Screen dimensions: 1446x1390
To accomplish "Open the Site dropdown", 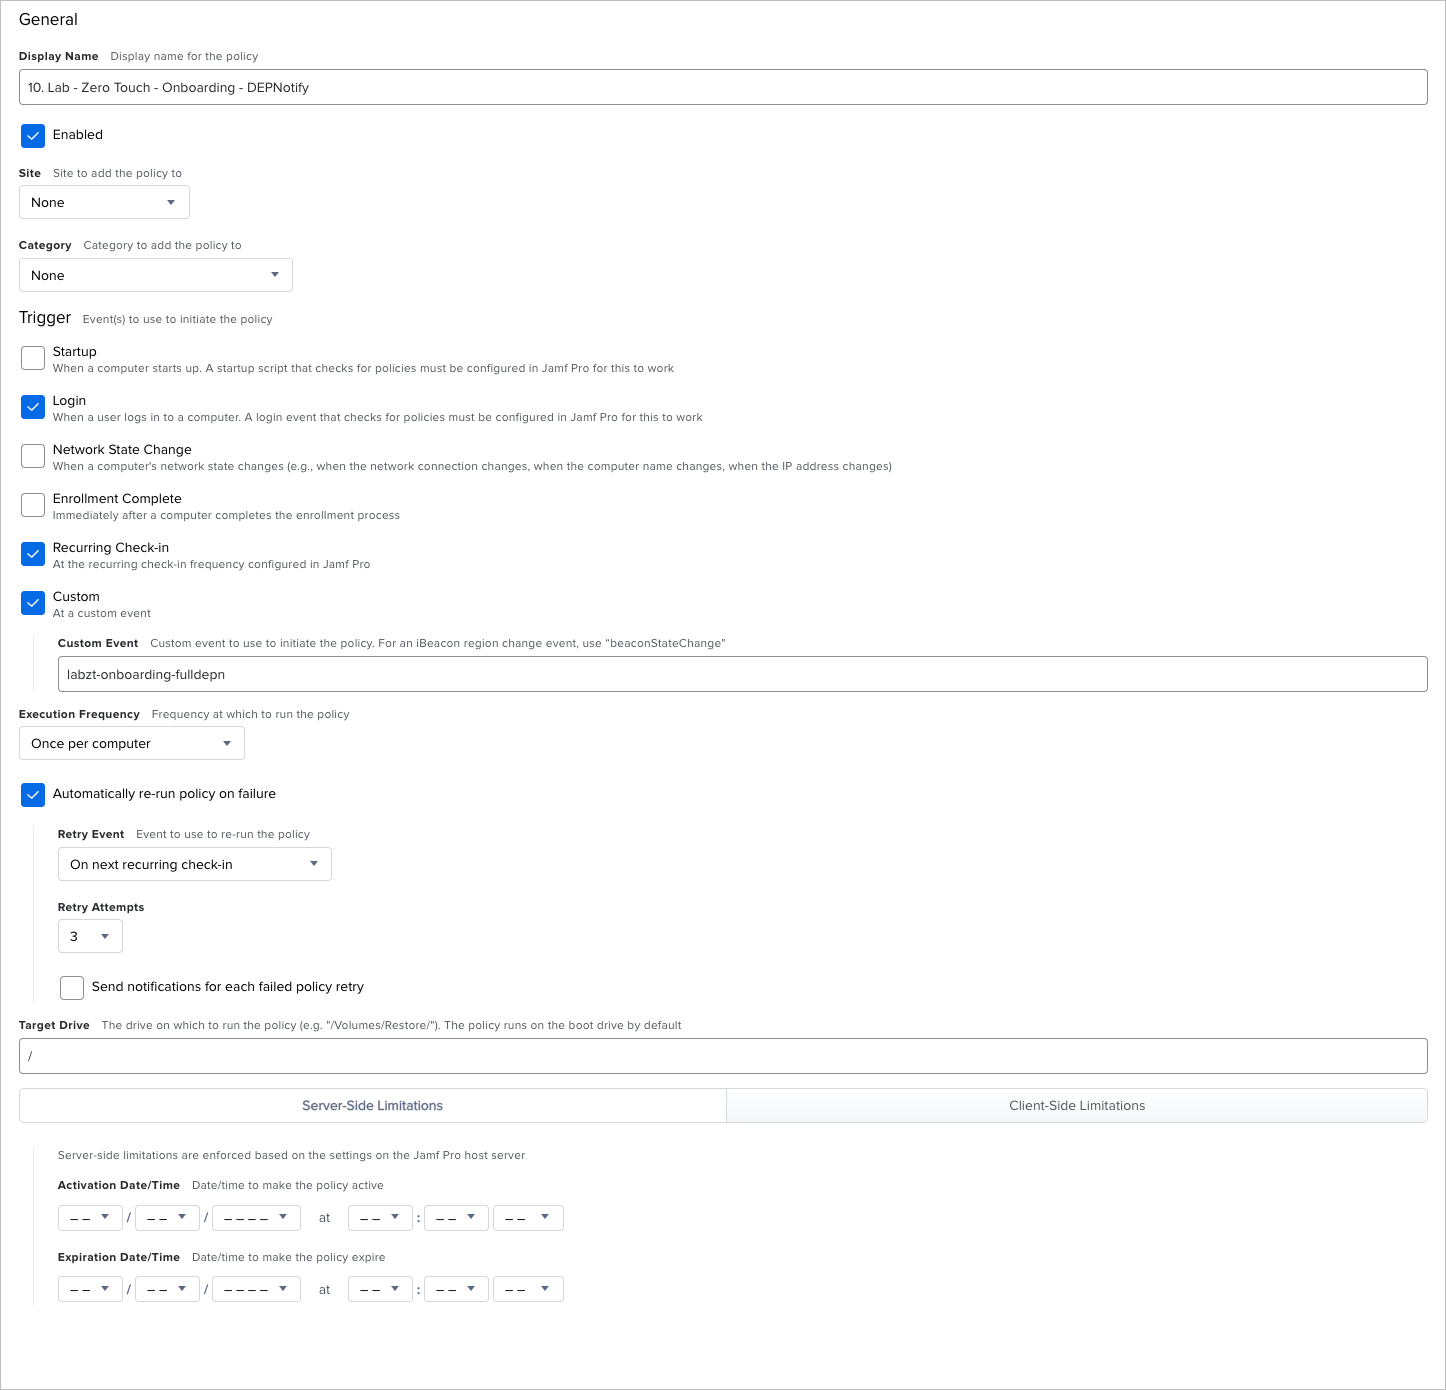I will point(104,202).
